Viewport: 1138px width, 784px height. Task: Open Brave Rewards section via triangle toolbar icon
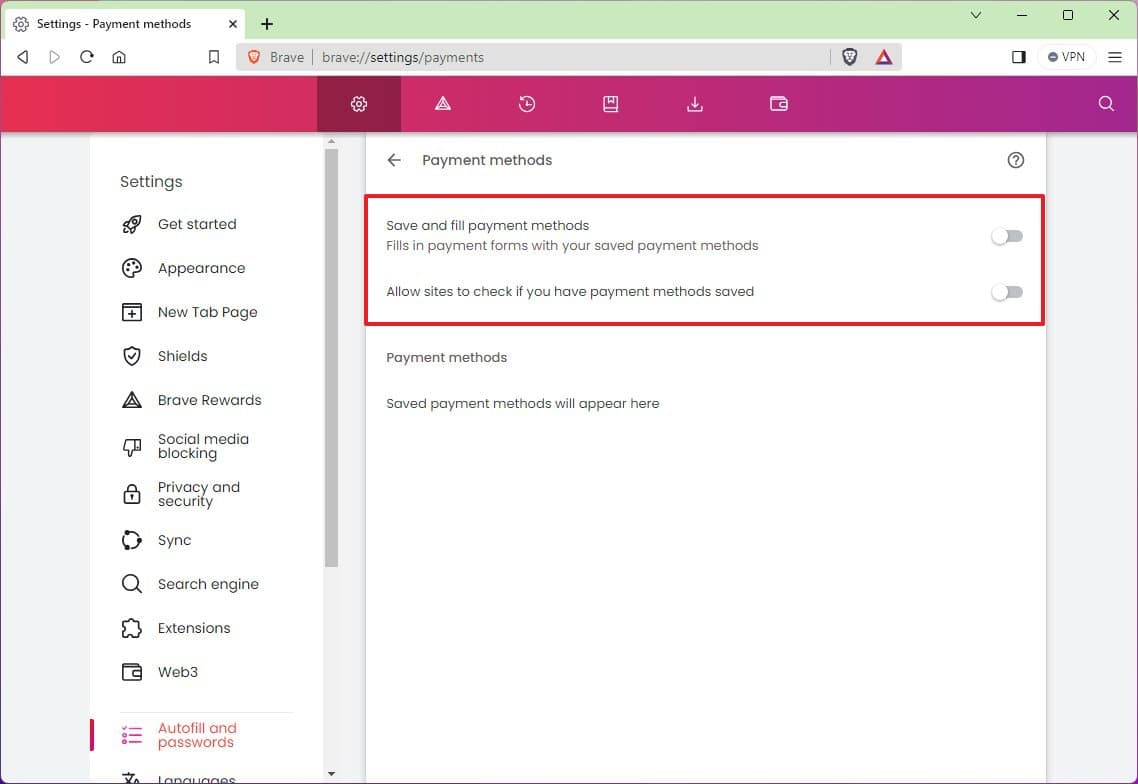pos(443,103)
